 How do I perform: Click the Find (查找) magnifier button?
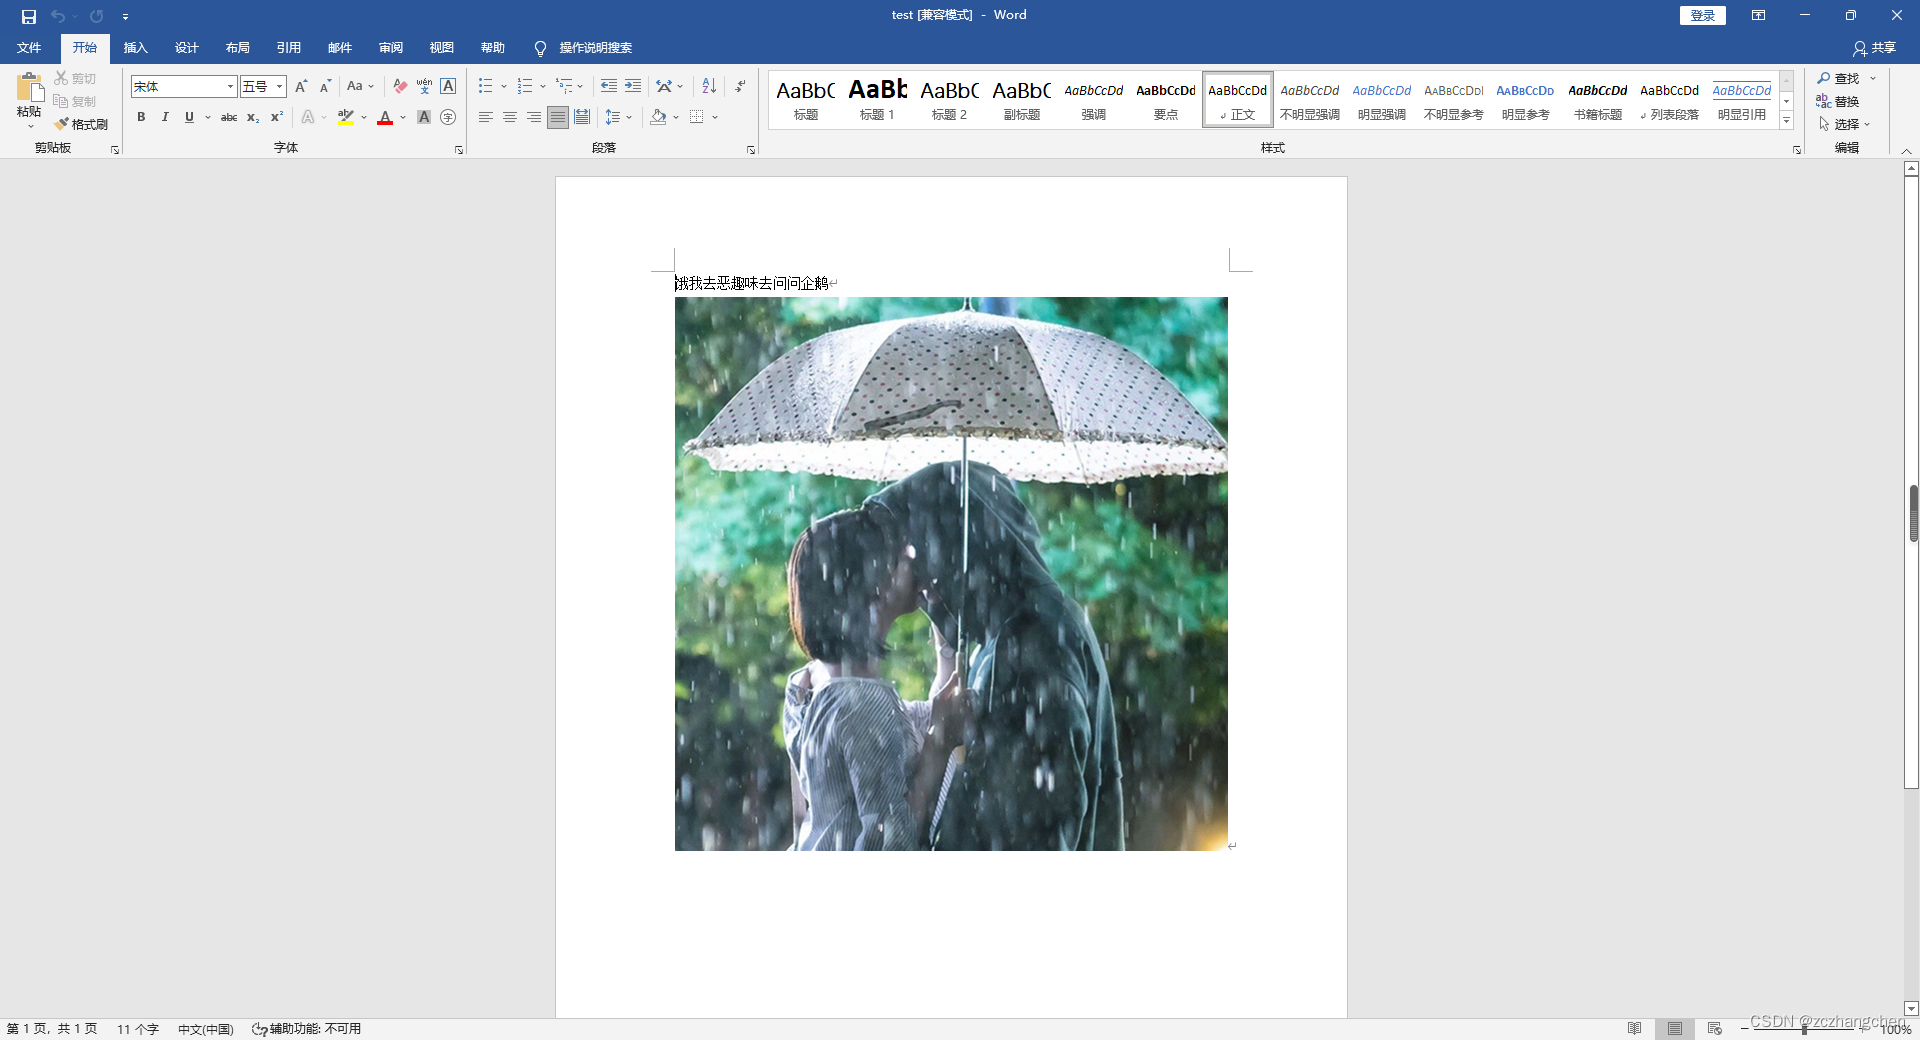pyautogui.click(x=1838, y=78)
